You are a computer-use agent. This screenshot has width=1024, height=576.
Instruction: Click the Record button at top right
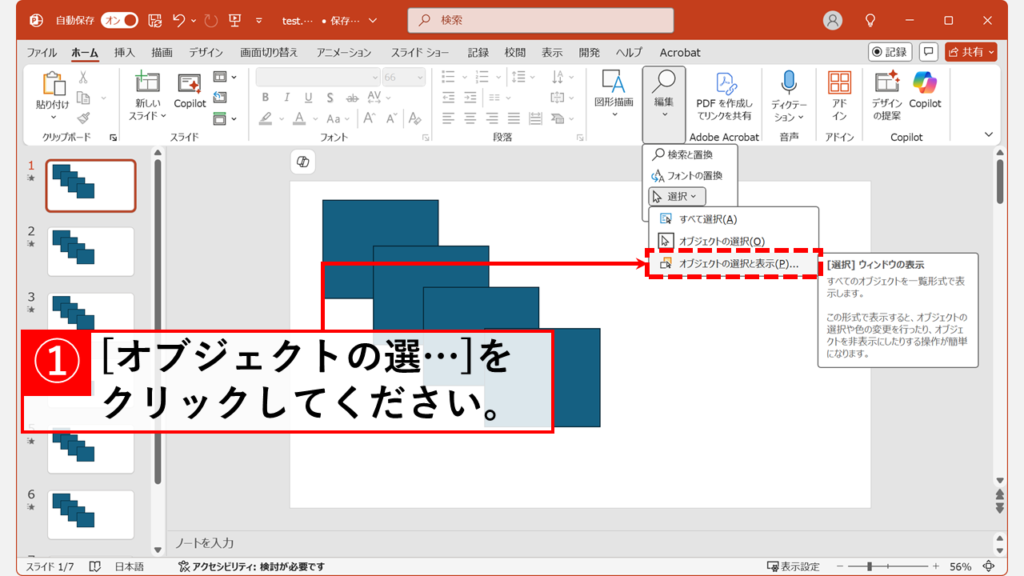[x=889, y=52]
